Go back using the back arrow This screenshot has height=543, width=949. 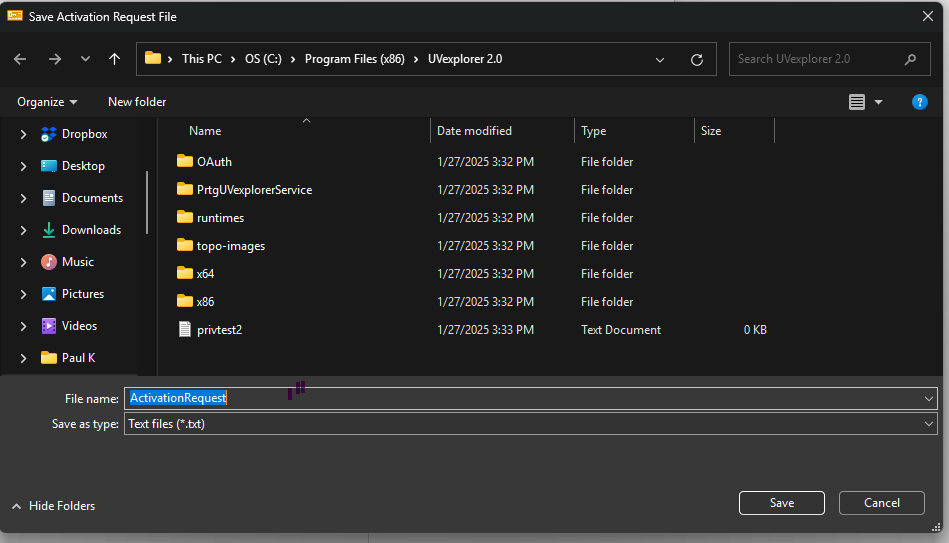coord(20,59)
